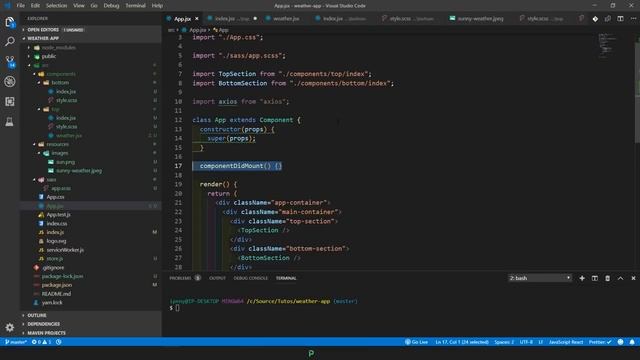Expand the Open Editors section

91,30
